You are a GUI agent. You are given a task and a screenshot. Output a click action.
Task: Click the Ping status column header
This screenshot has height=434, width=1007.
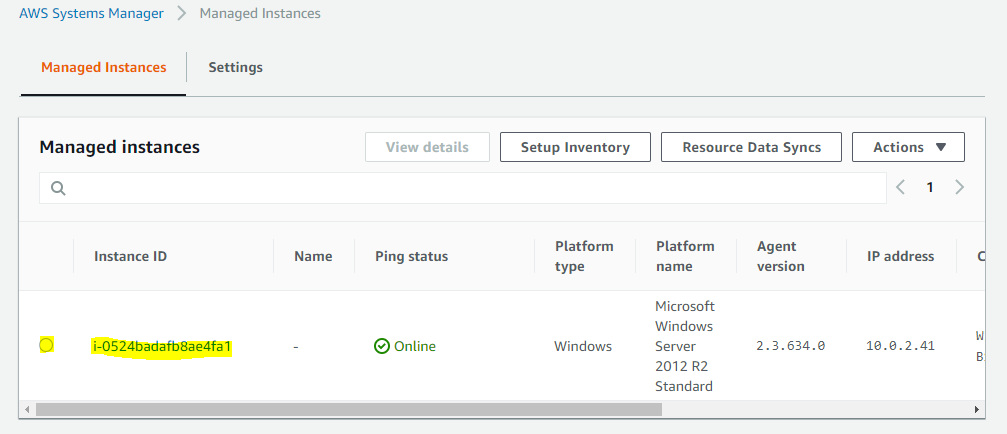(x=412, y=256)
